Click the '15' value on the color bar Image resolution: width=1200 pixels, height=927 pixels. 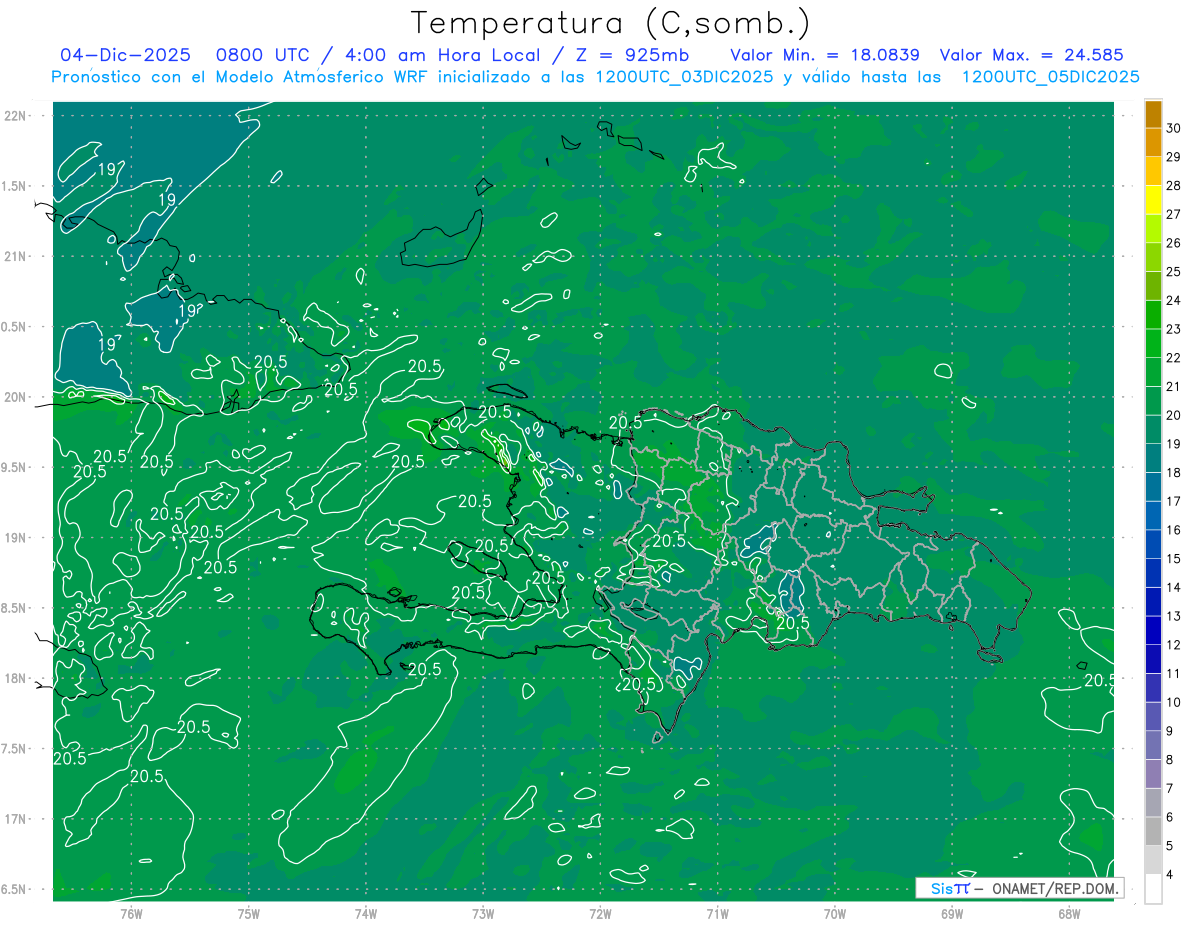[1174, 559]
